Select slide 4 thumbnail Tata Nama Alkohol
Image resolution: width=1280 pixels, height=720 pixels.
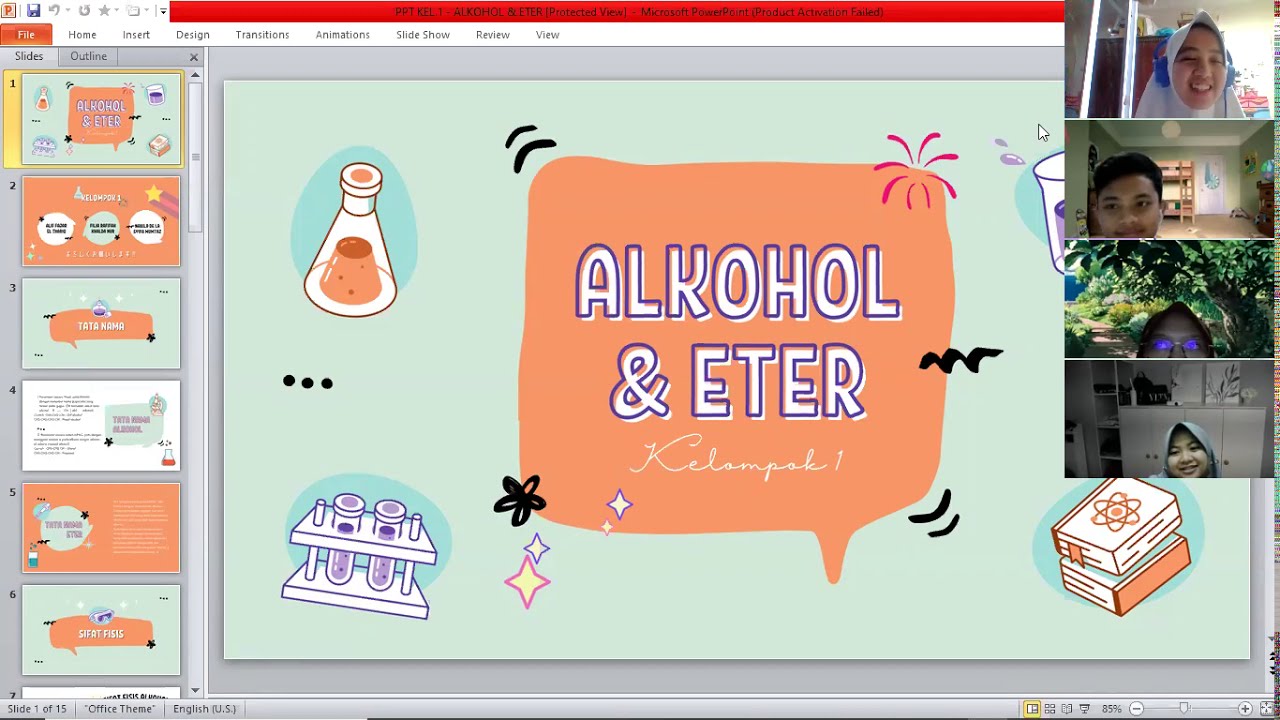101,426
